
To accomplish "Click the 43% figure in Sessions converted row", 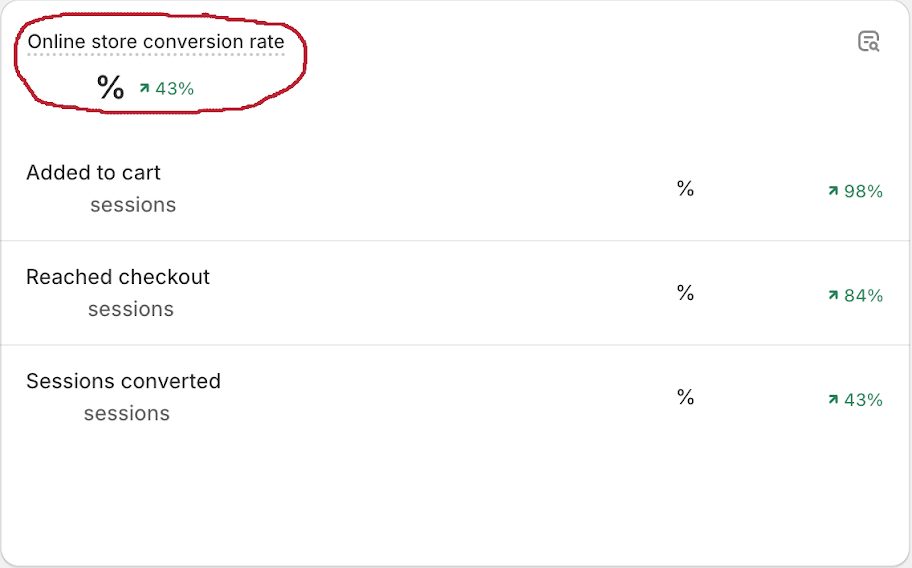I will (x=863, y=400).
